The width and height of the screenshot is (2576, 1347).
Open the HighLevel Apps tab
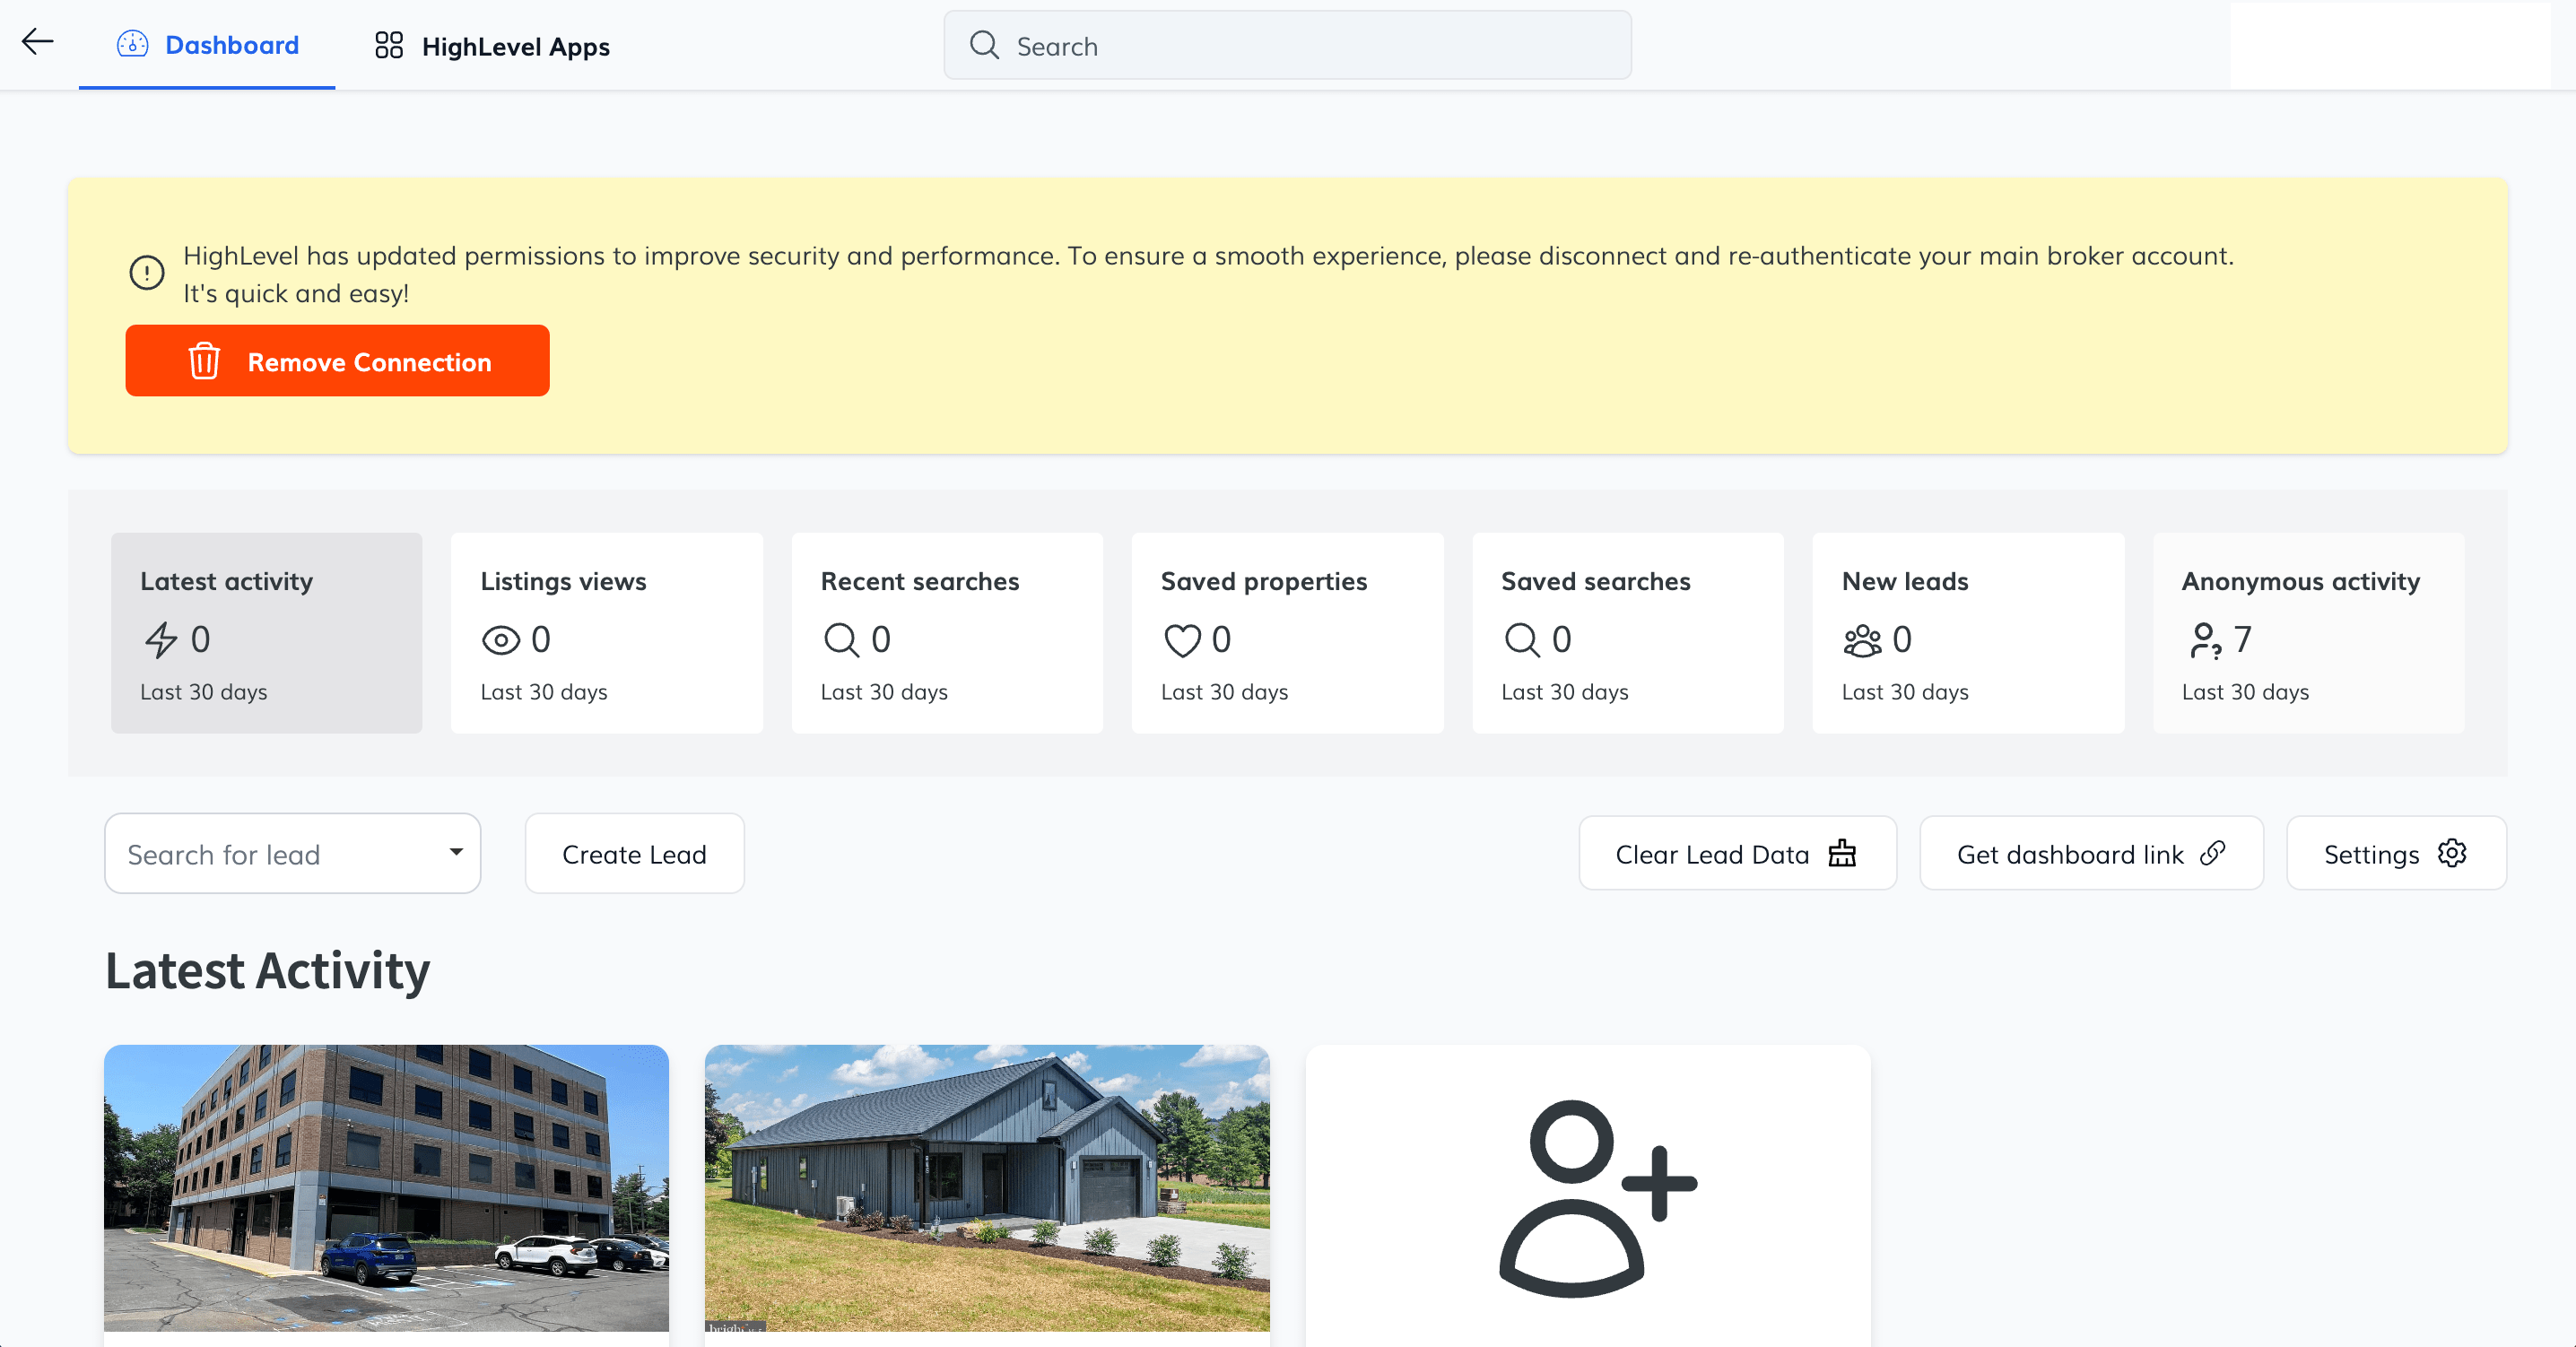492,46
